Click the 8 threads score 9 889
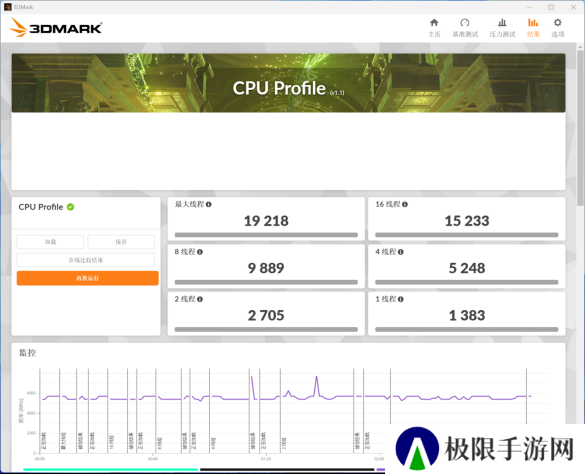Screen dimensions: 585x474 coord(266,268)
